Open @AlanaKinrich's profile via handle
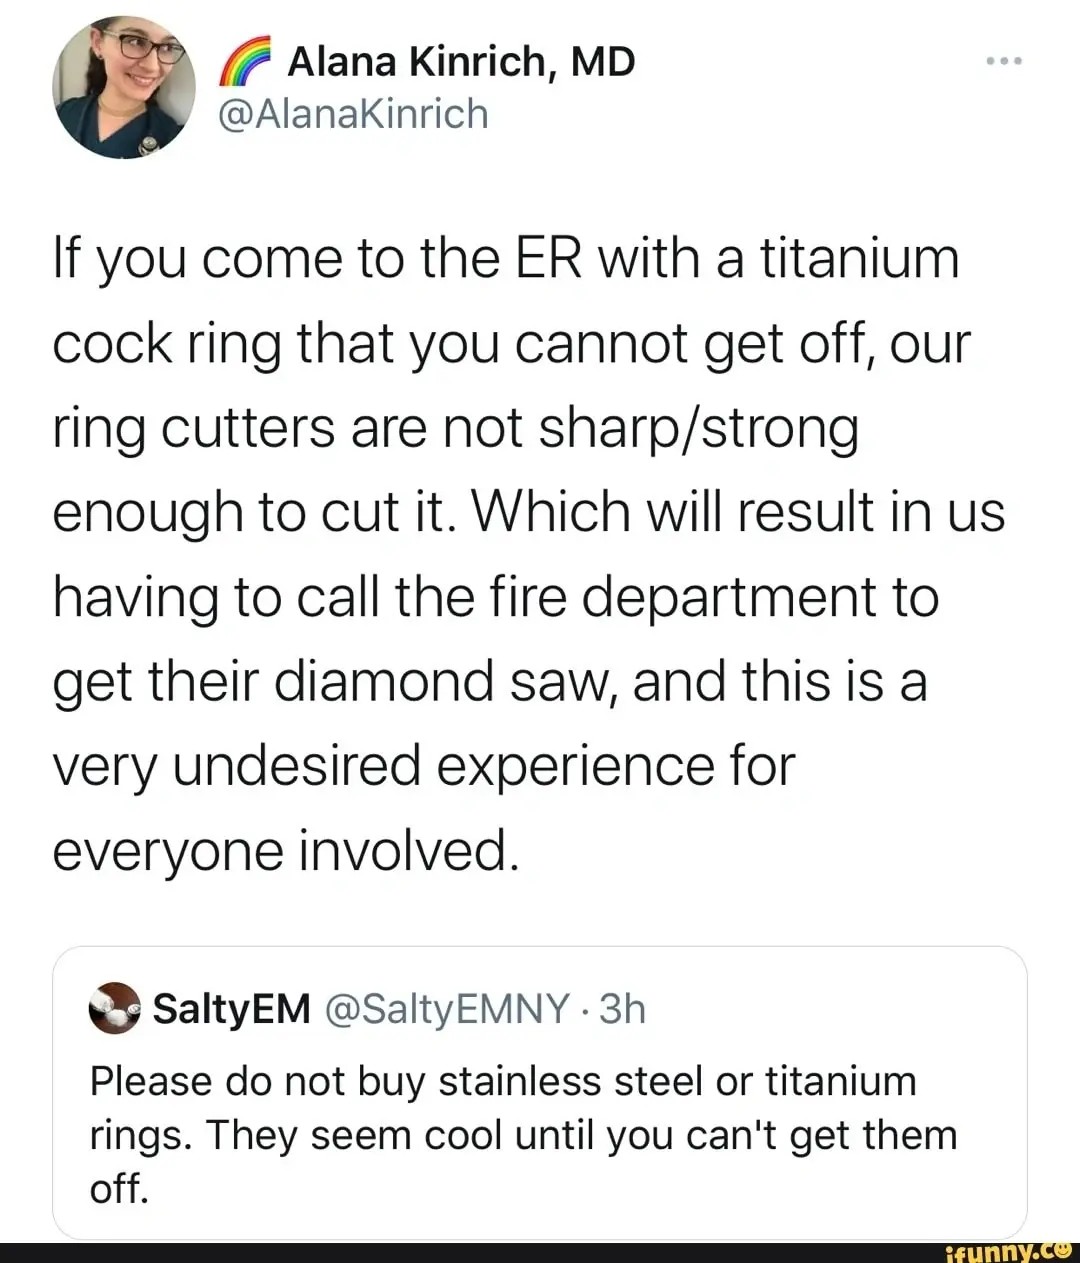 355,113
